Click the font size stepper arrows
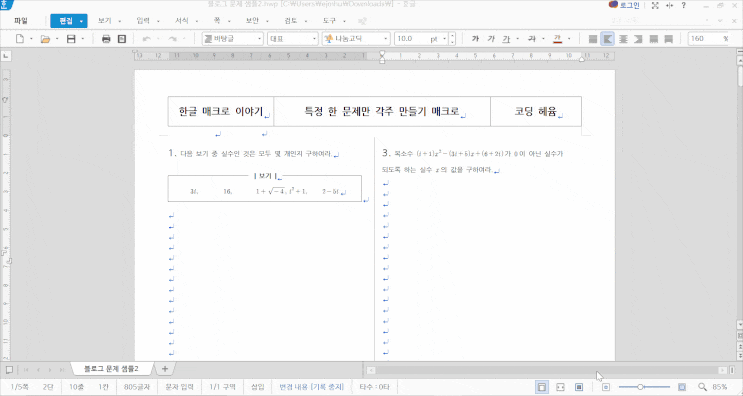 click(x=452, y=39)
